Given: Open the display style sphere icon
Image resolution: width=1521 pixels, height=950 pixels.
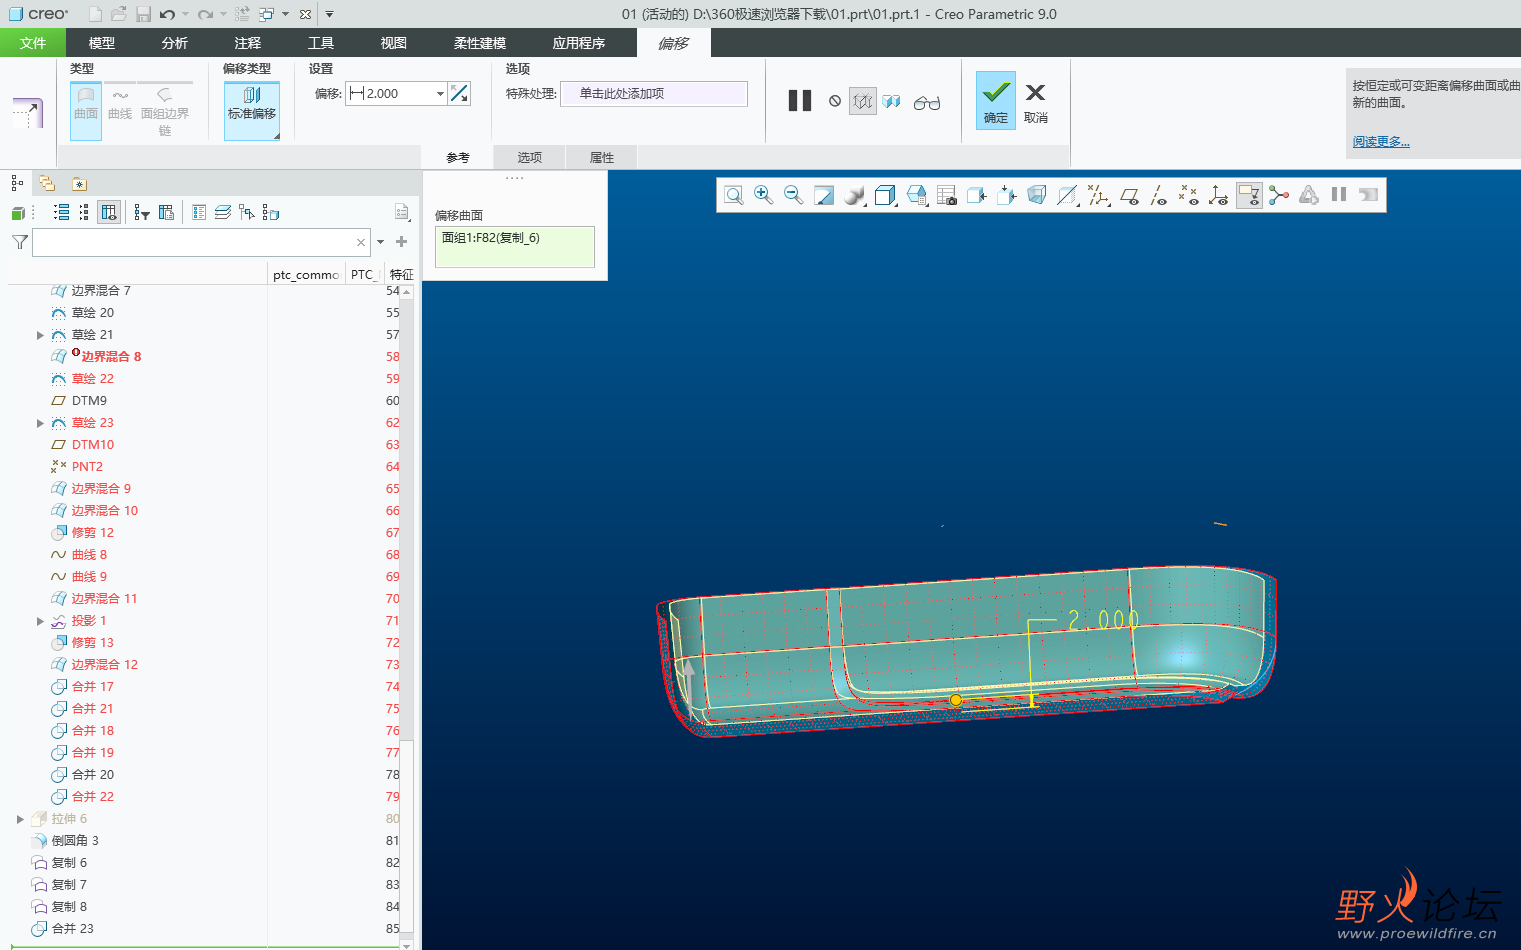Looking at the screenshot, I should point(854,195).
